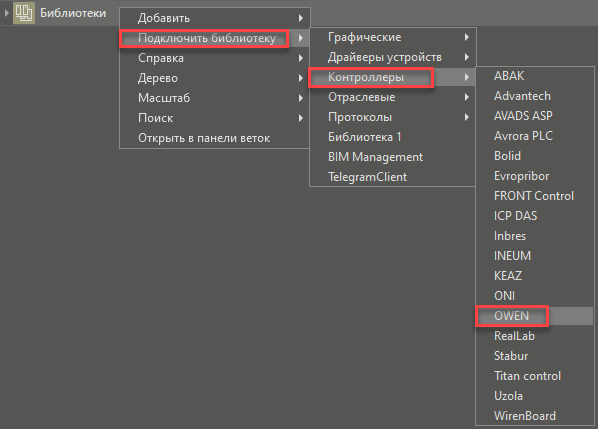Select ICP DAS controller library

tap(535, 216)
